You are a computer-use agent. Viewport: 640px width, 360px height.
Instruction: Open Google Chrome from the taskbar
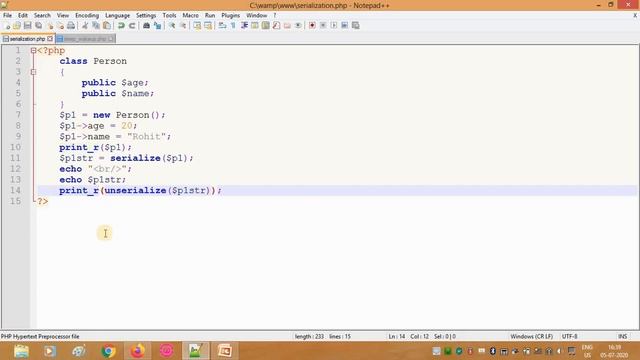108,351
